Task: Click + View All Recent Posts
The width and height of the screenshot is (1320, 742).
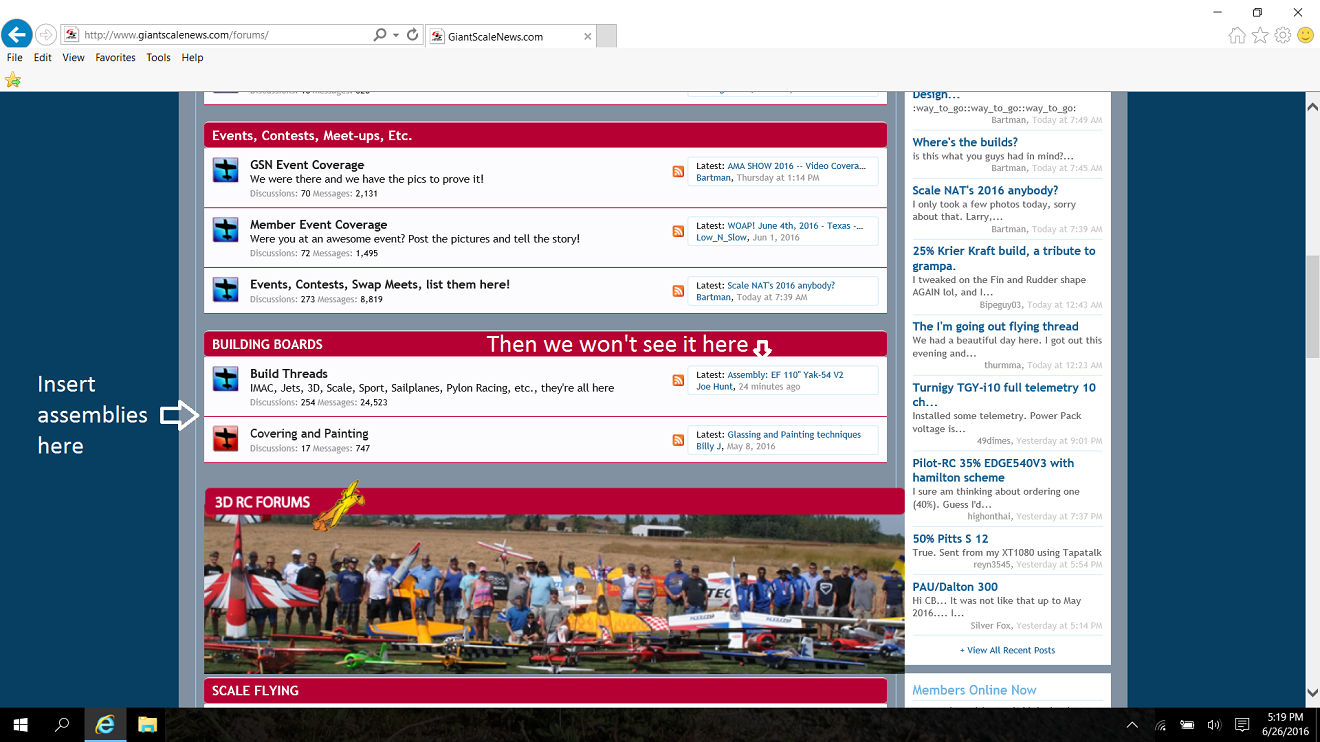Action: click(1007, 650)
